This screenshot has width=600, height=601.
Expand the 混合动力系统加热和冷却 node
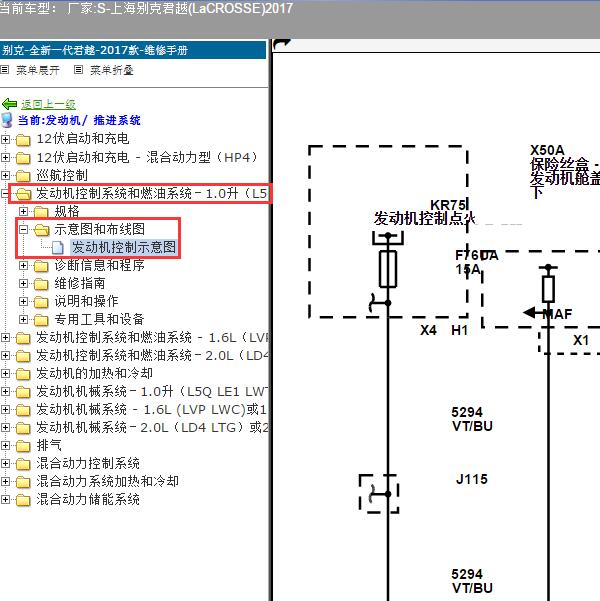pos(5,481)
